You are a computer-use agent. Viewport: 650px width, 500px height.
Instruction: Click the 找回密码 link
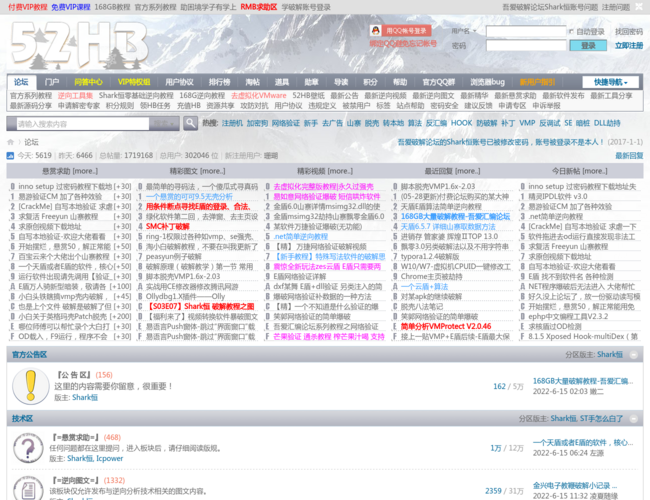click(x=628, y=32)
